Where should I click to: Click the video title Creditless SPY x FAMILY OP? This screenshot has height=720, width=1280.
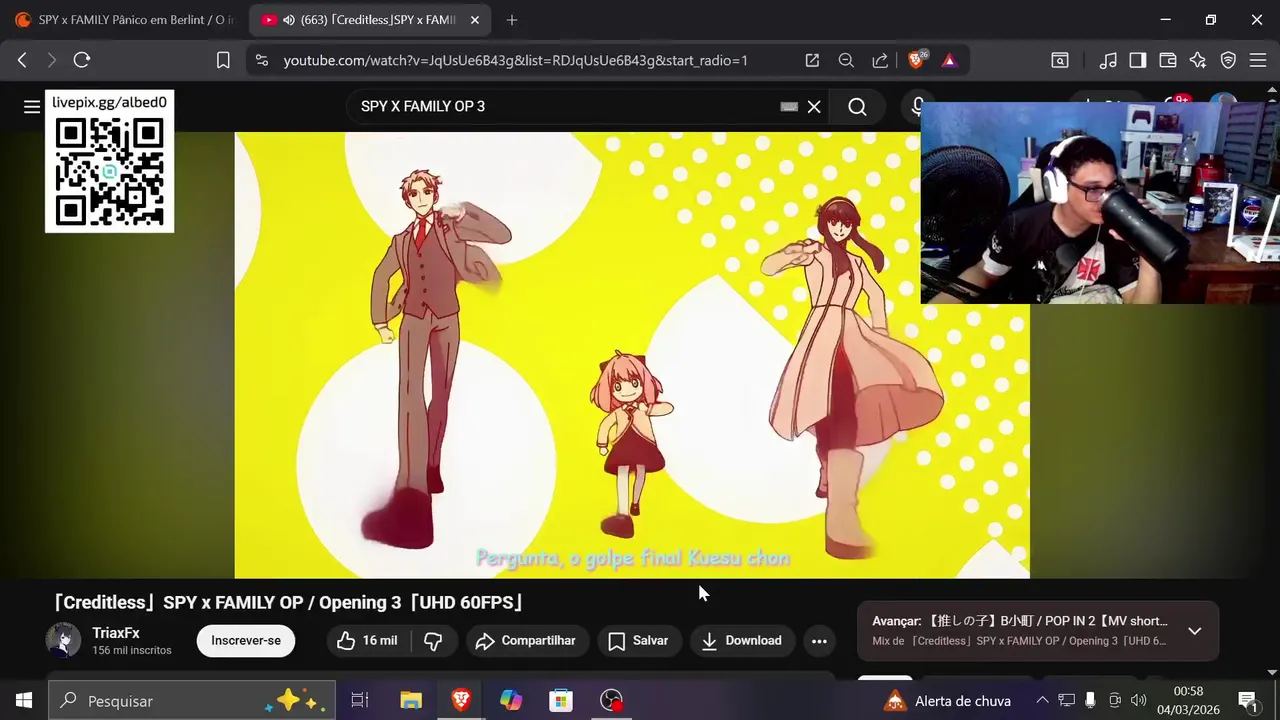(x=288, y=602)
